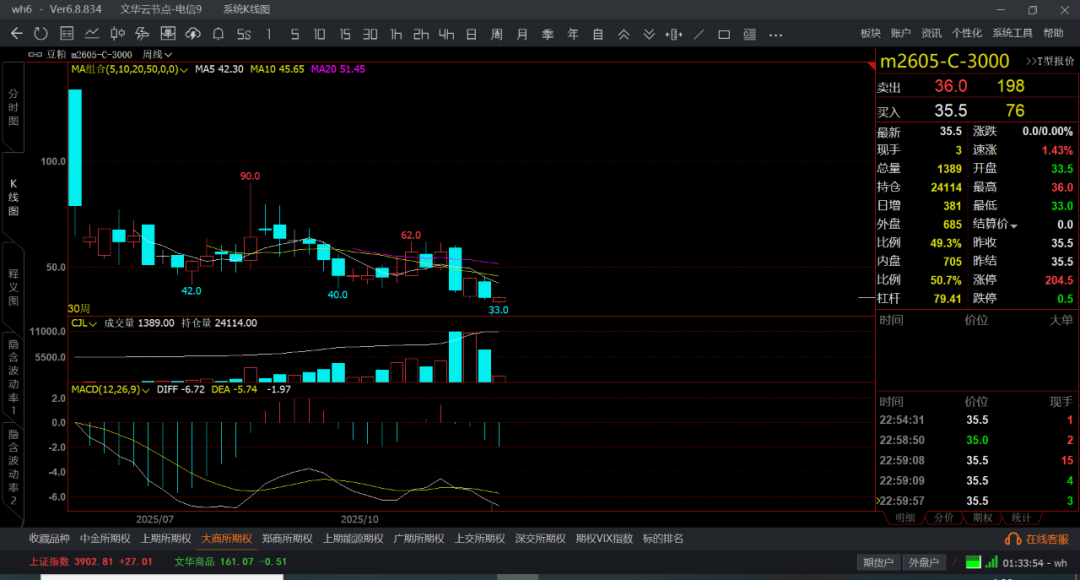This screenshot has height=580, width=1080.
Task: Switch to 释义图 side tab
Action: coord(13,287)
